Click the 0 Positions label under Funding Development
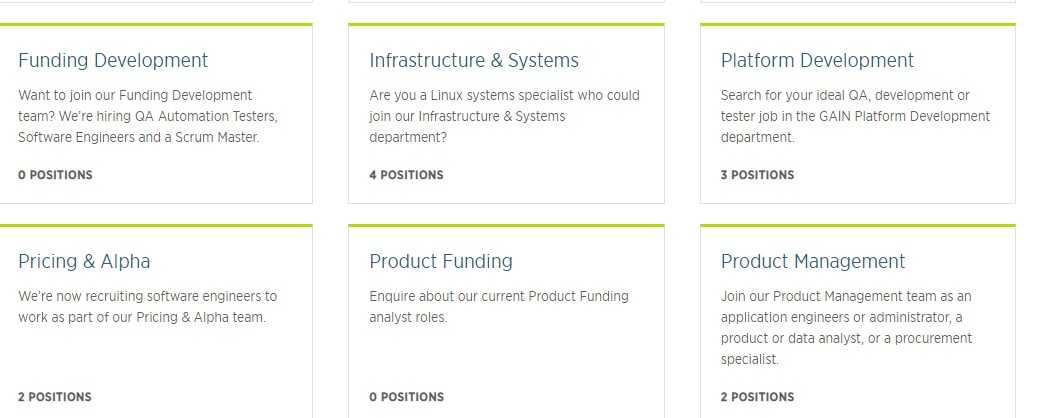The height and width of the screenshot is (418, 1041). (55, 175)
